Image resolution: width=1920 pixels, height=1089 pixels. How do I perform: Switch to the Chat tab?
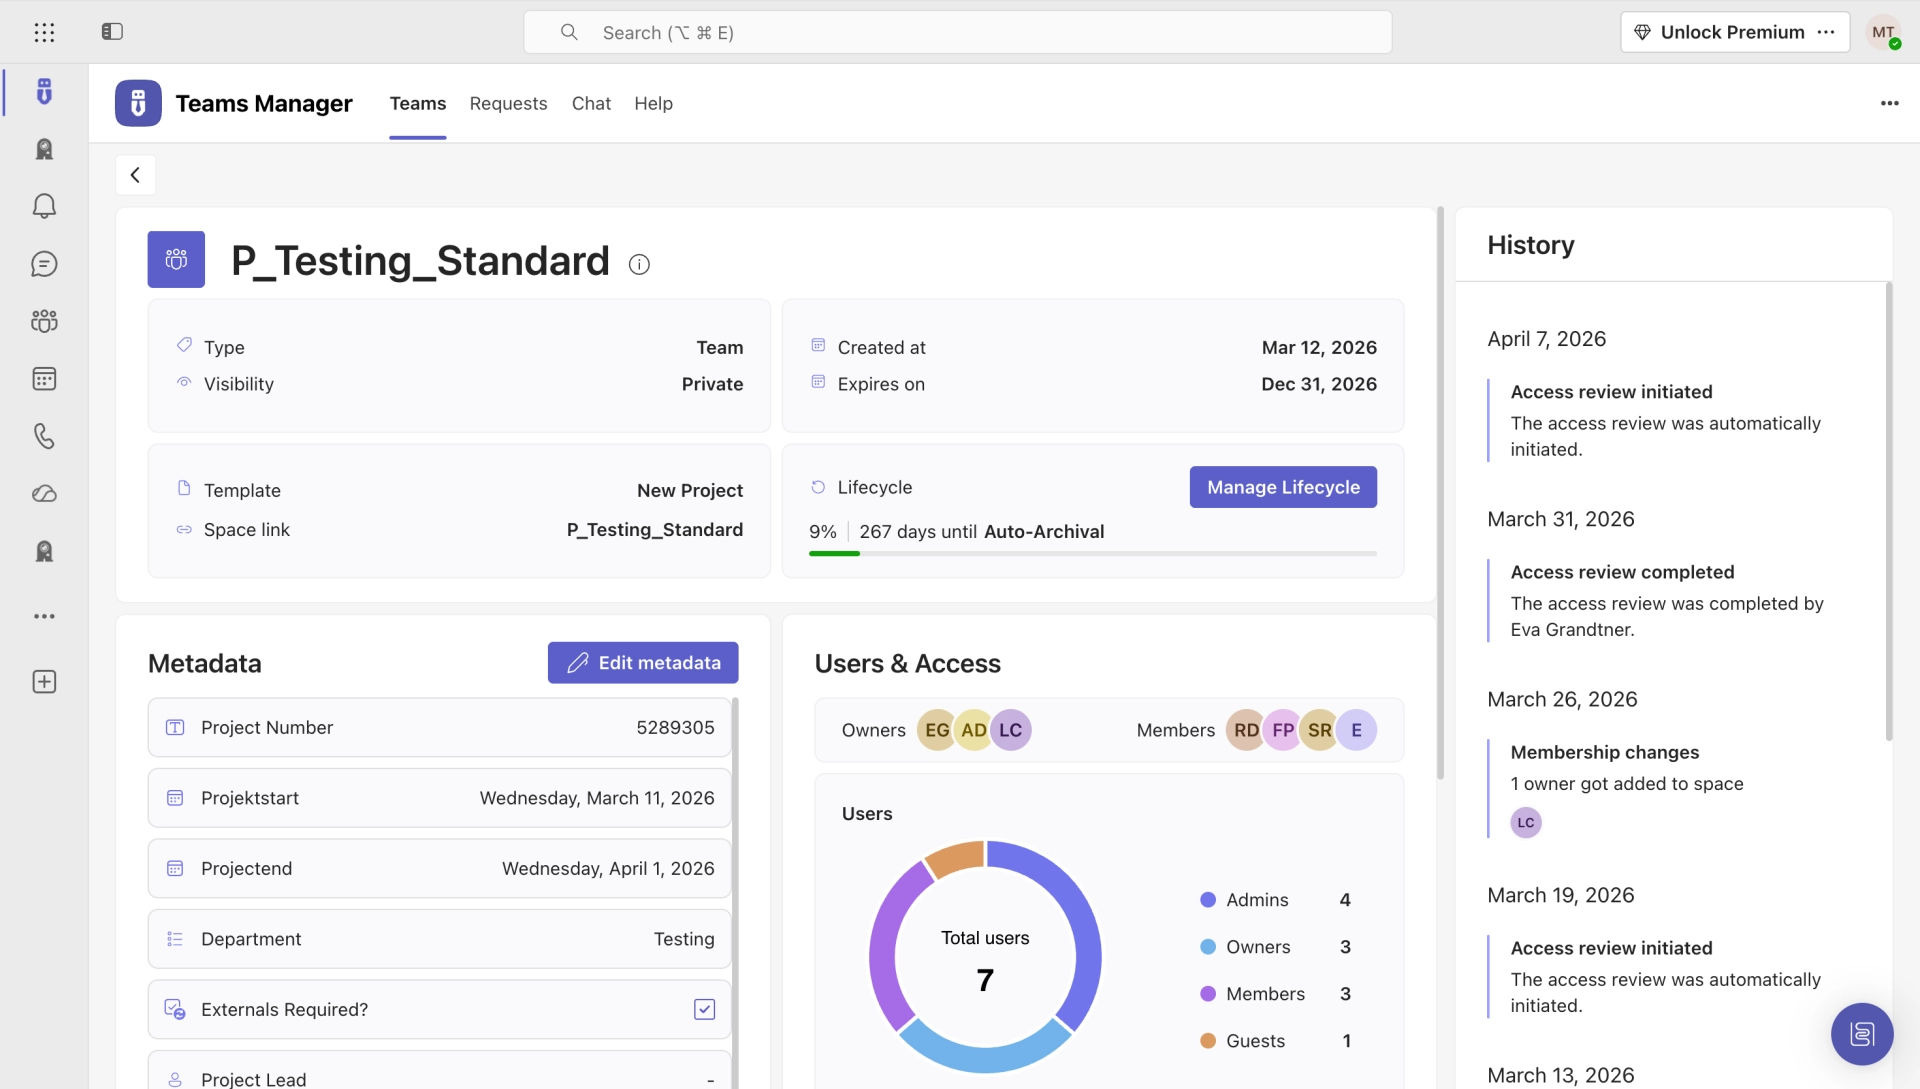coord(591,103)
